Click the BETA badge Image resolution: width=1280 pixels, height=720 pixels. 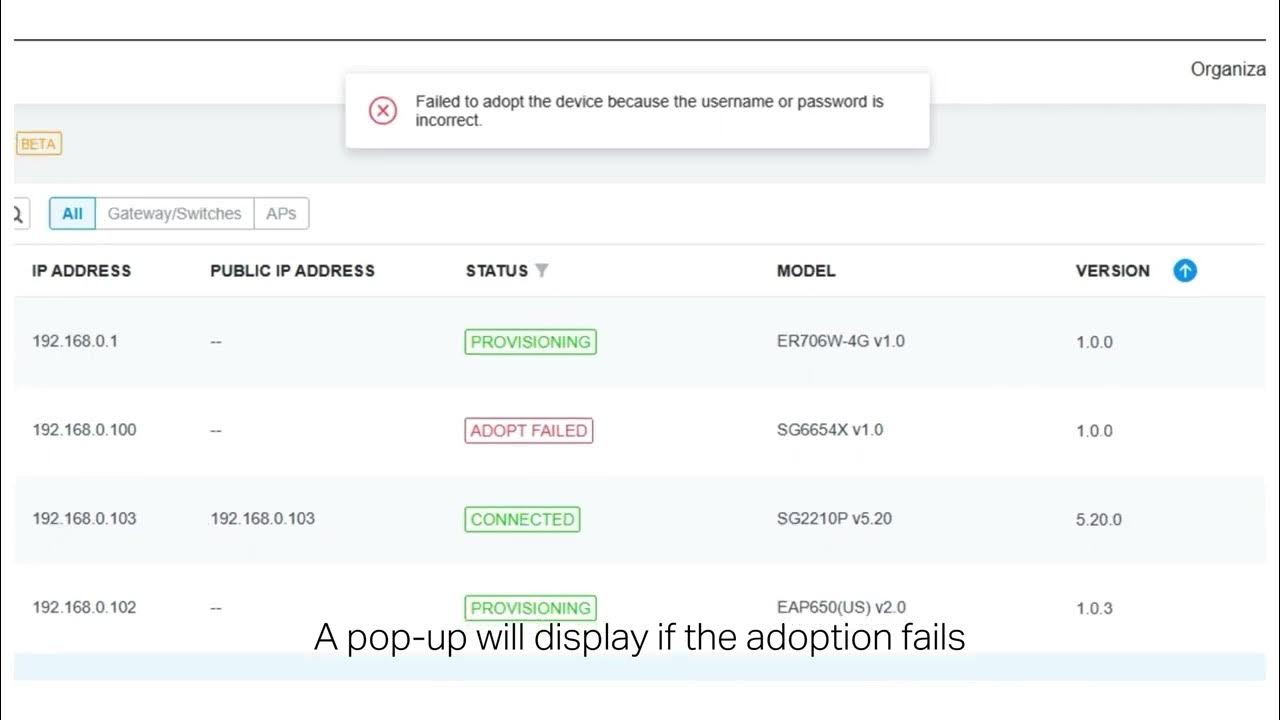(39, 144)
